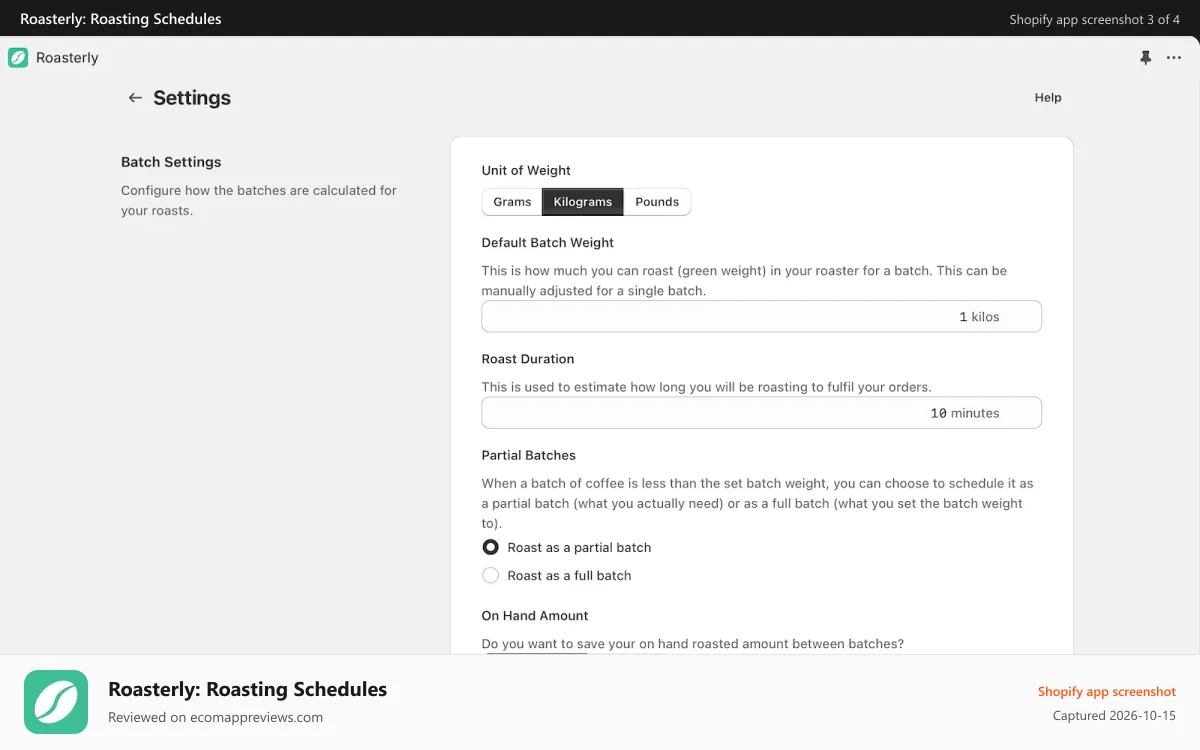Click the Roasterly app name in header
The width and height of the screenshot is (1200, 750).
67,58
